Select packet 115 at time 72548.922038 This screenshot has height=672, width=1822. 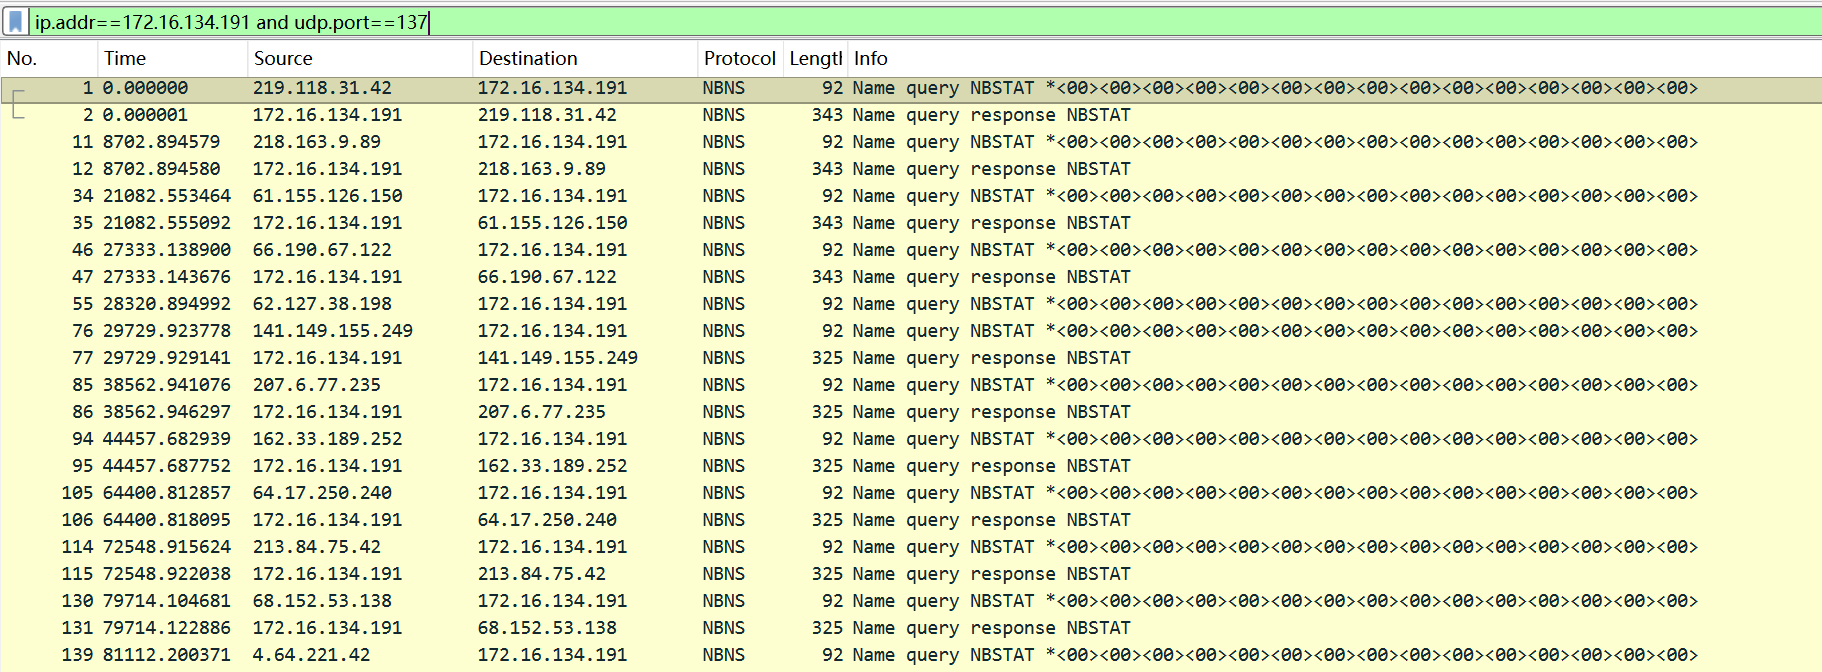point(911,574)
